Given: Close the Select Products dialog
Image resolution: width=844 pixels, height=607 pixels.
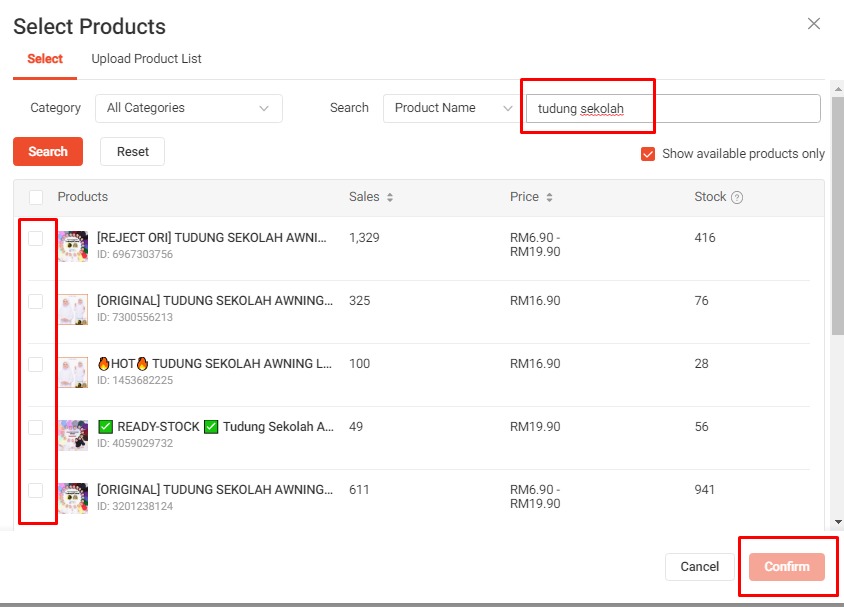Looking at the screenshot, I should (x=814, y=24).
